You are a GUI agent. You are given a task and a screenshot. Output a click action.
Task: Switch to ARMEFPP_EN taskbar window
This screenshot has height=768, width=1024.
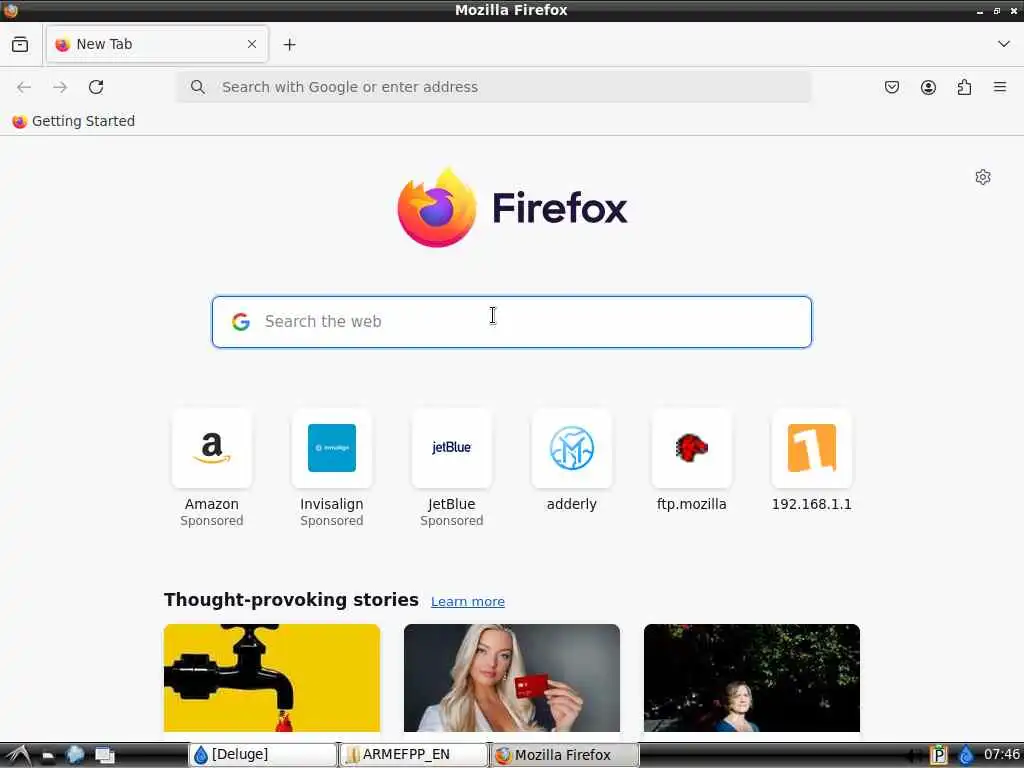click(x=414, y=754)
